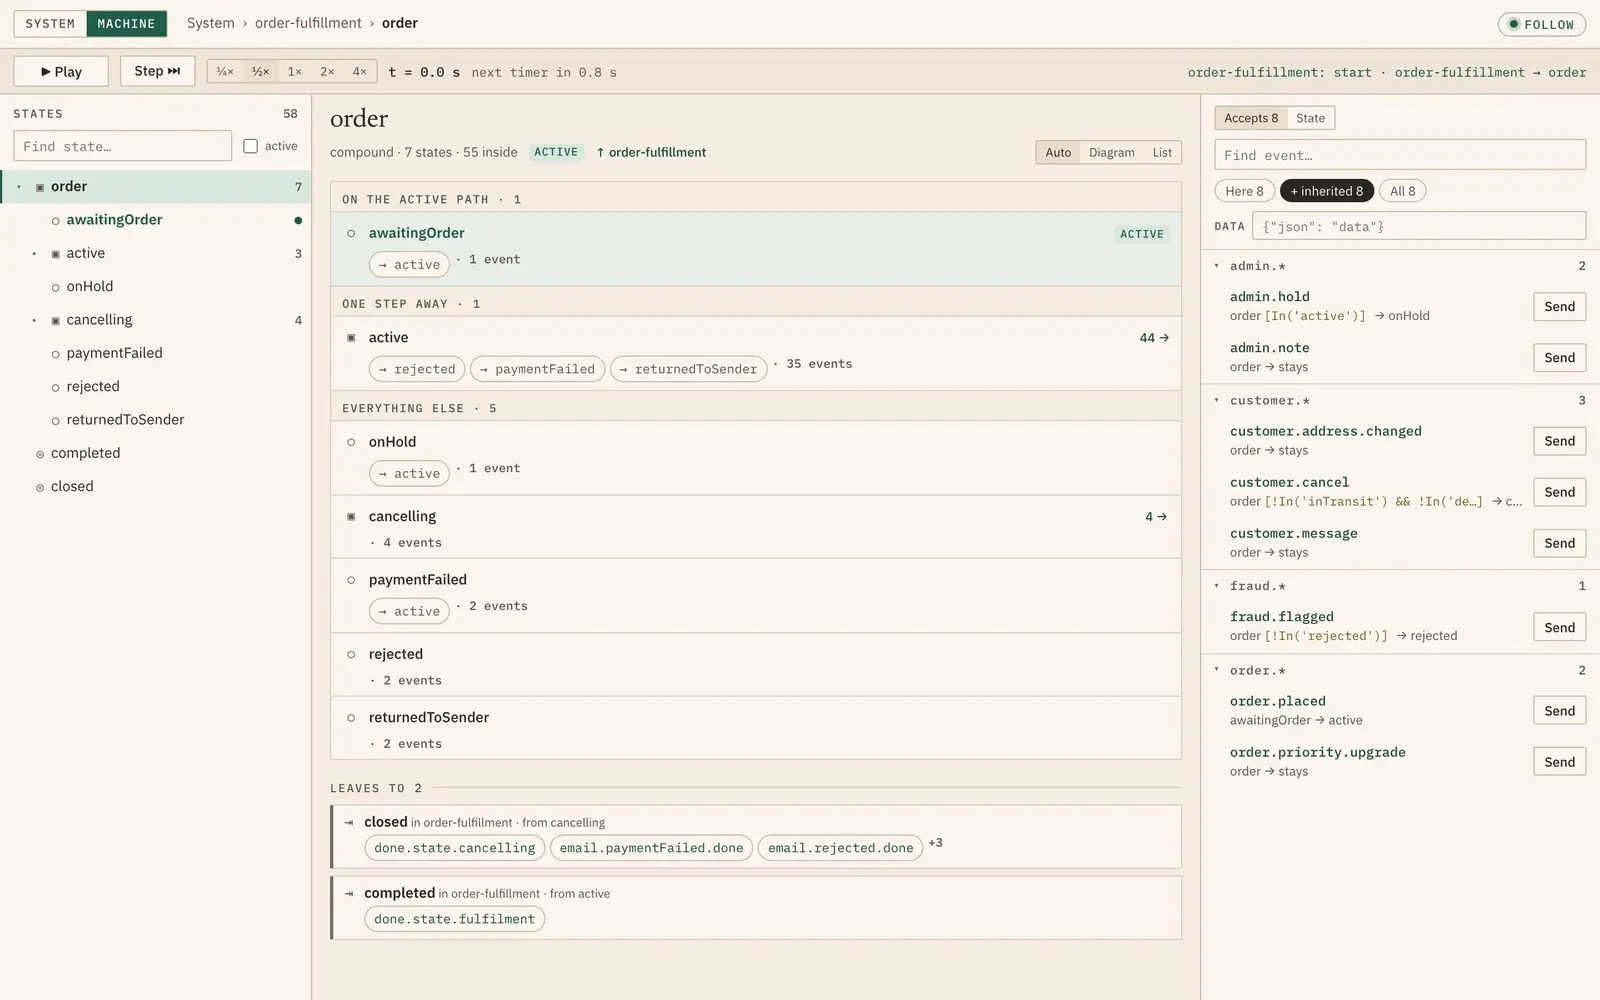Send the admin.note event

1559,358
